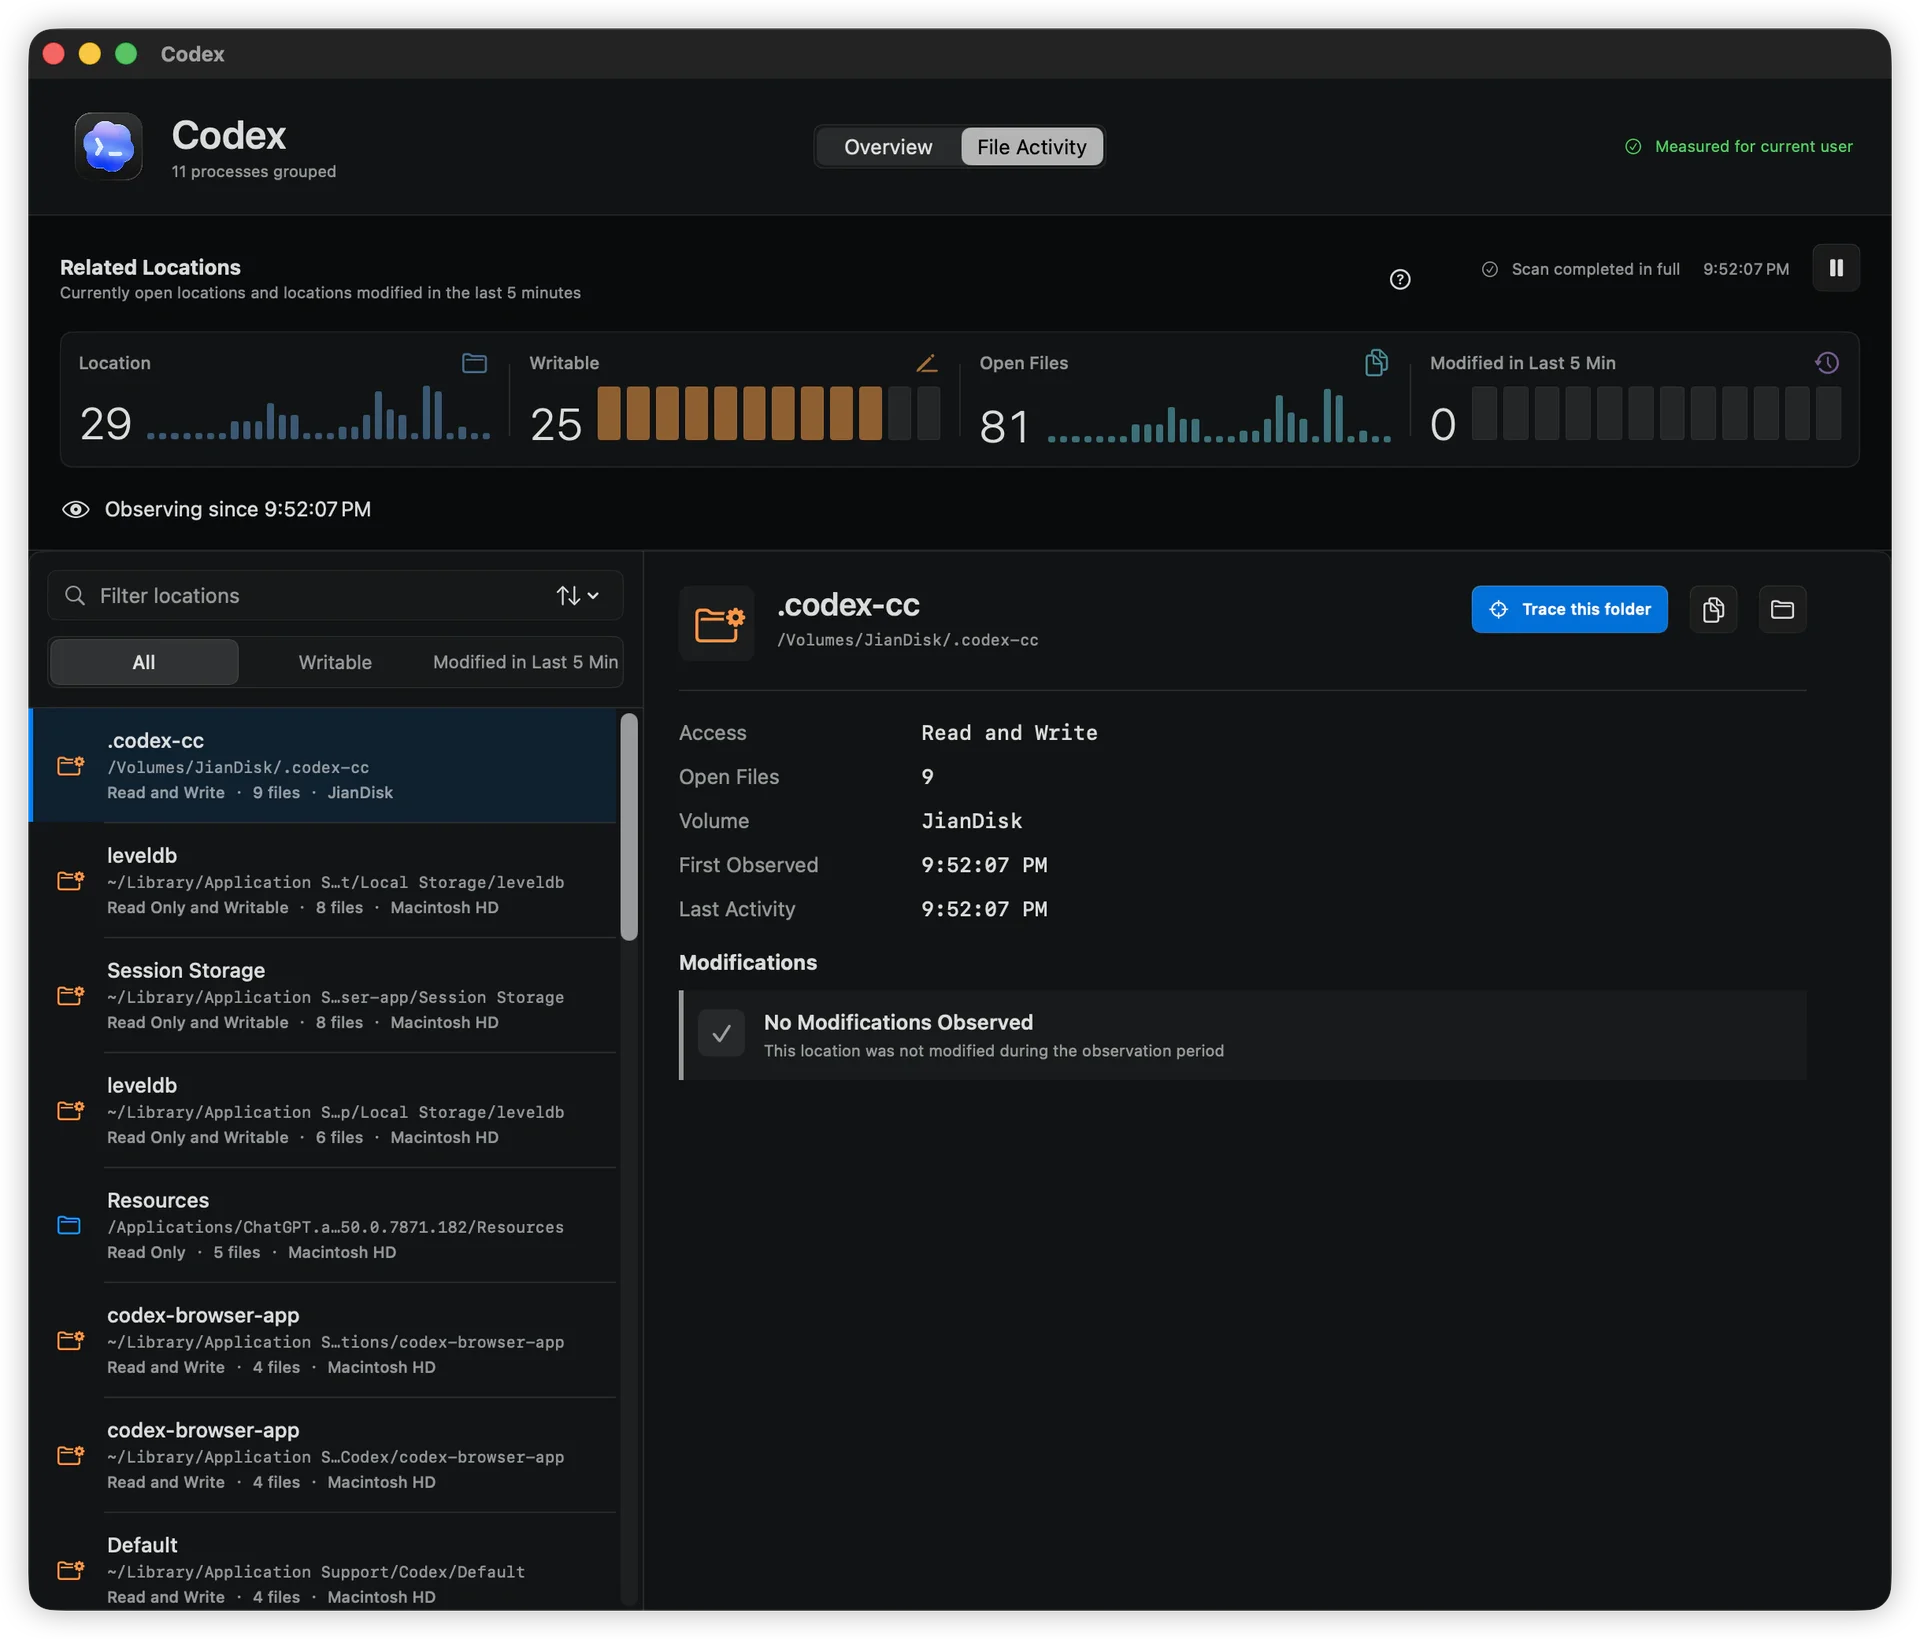Select the .codex-cc location row
This screenshot has height=1639, width=1920.
pyautogui.click(x=325, y=766)
